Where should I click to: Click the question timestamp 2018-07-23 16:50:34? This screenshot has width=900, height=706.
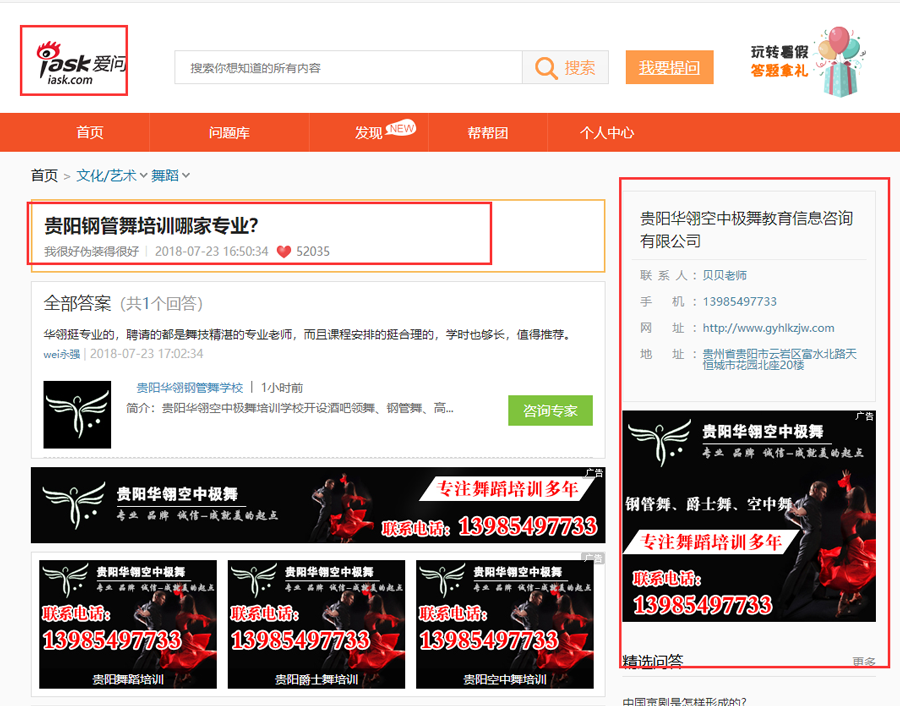pyautogui.click(x=211, y=251)
